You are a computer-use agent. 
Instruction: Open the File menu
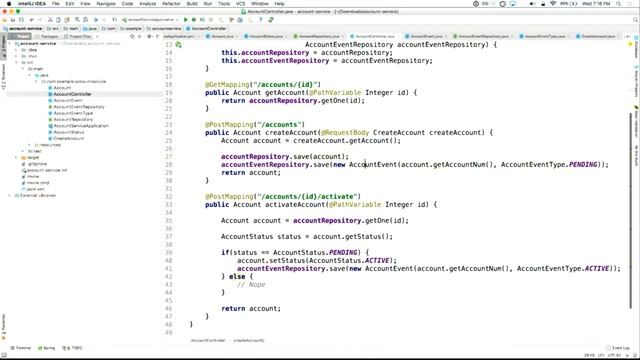click(x=56, y=4)
